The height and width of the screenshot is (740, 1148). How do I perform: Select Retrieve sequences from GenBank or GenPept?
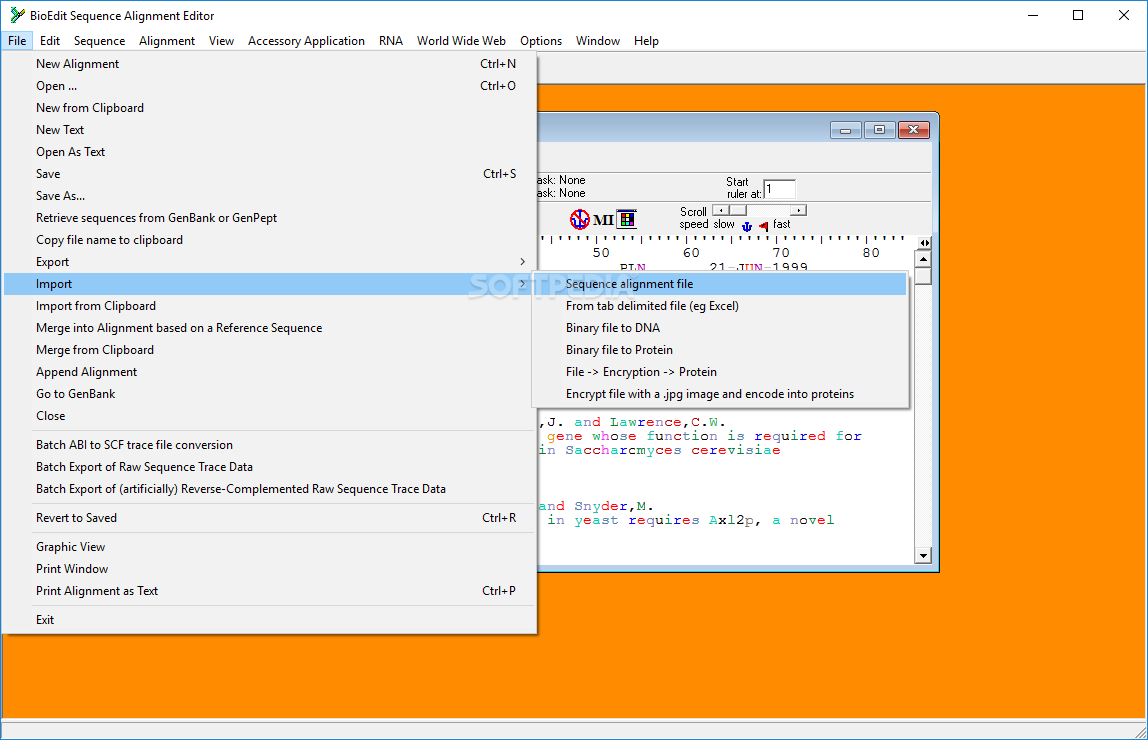[270, 218]
